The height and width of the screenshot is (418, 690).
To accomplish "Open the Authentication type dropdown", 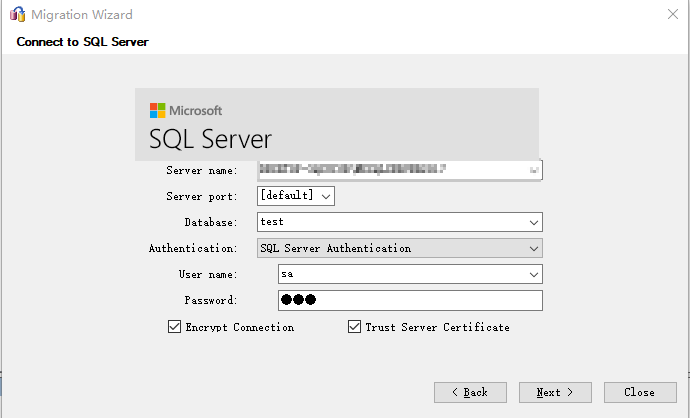I will tap(400, 248).
